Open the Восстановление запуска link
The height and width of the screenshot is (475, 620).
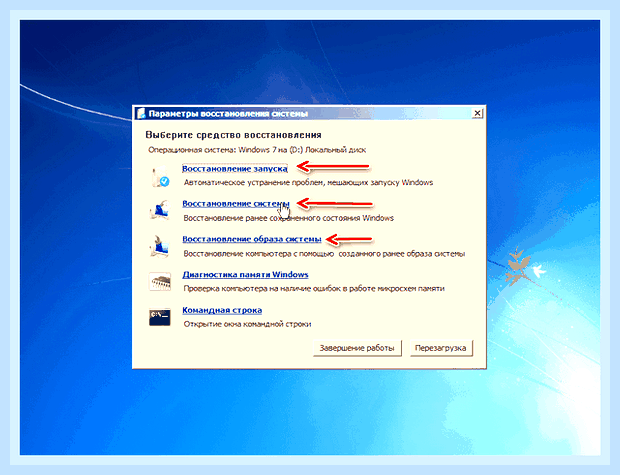pyautogui.click(x=234, y=169)
